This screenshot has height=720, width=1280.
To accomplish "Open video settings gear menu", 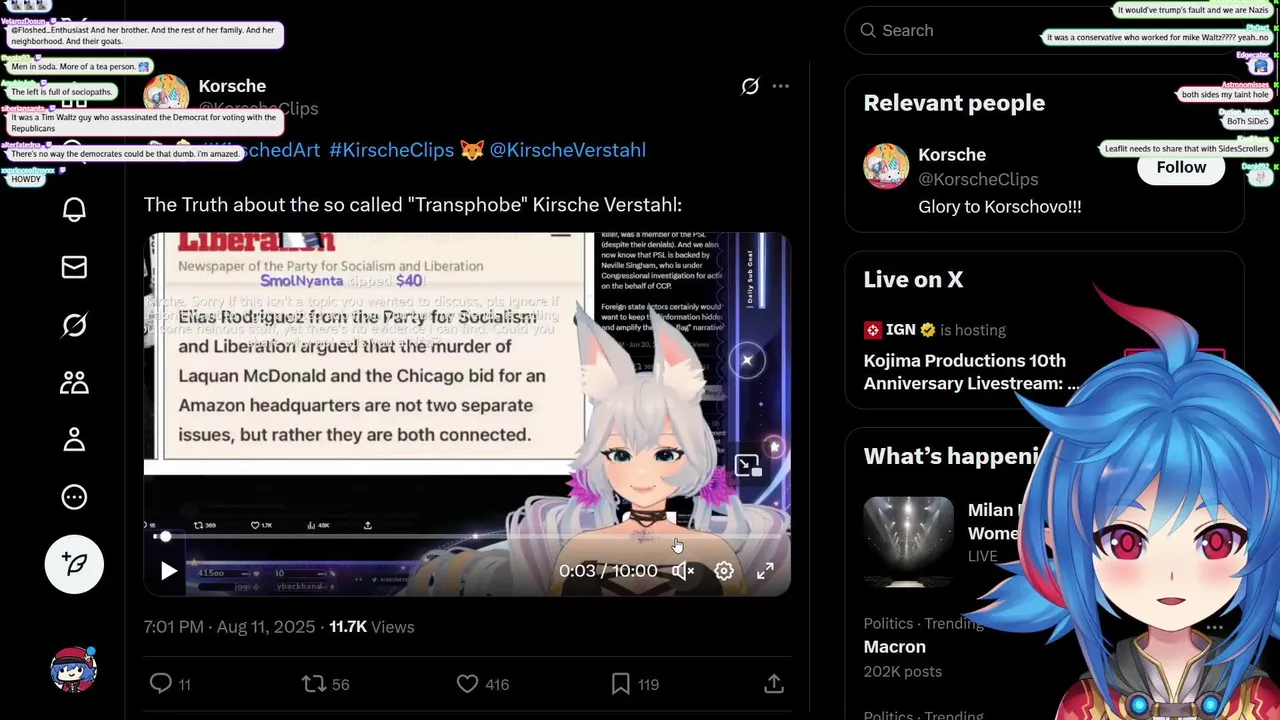I will tap(724, 571).
